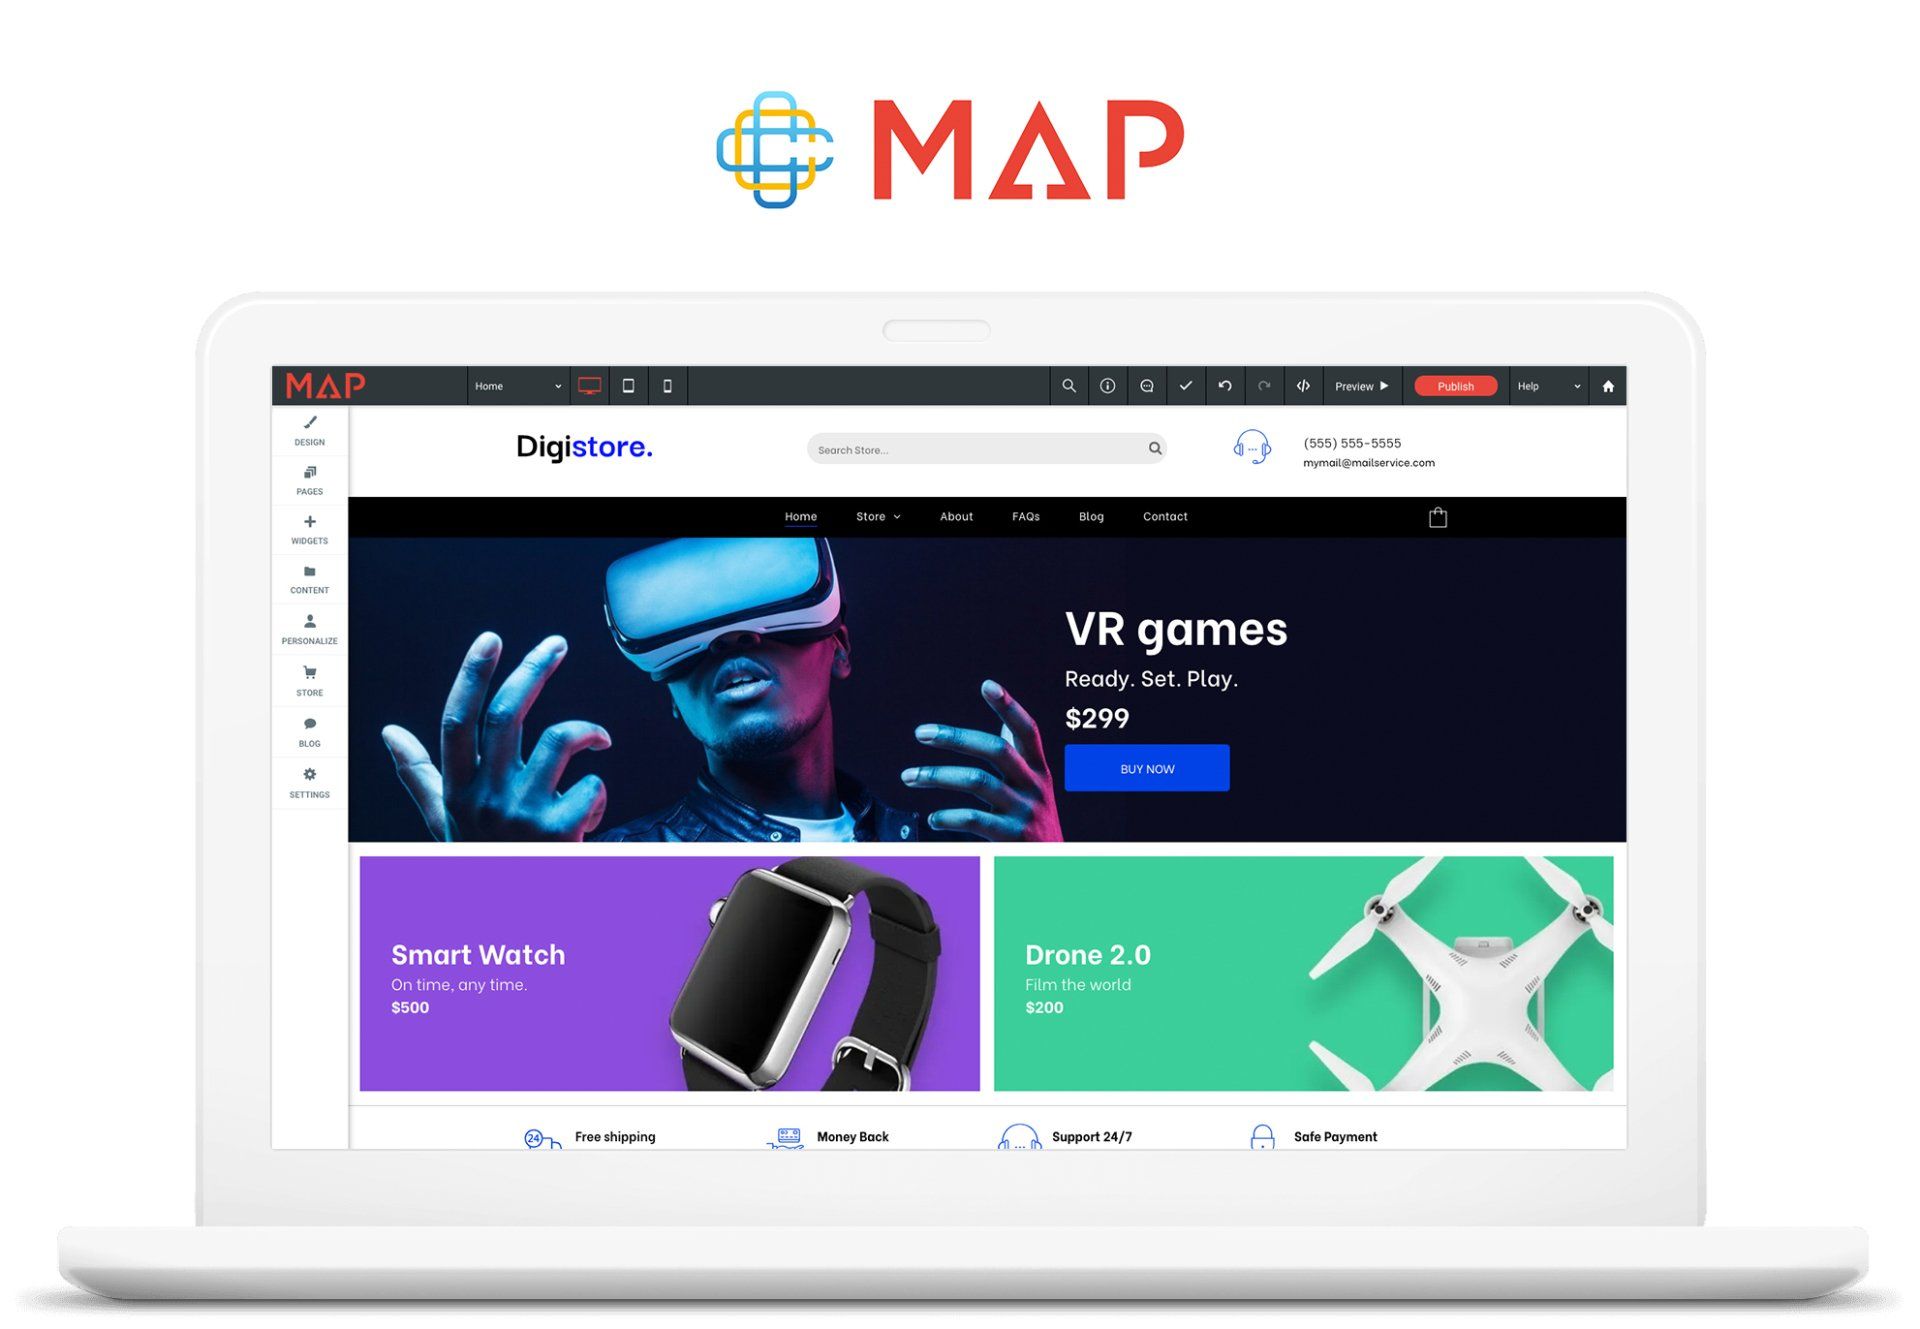Click the Search store input field
The image size is (1920, 1329).
point(992,448)
